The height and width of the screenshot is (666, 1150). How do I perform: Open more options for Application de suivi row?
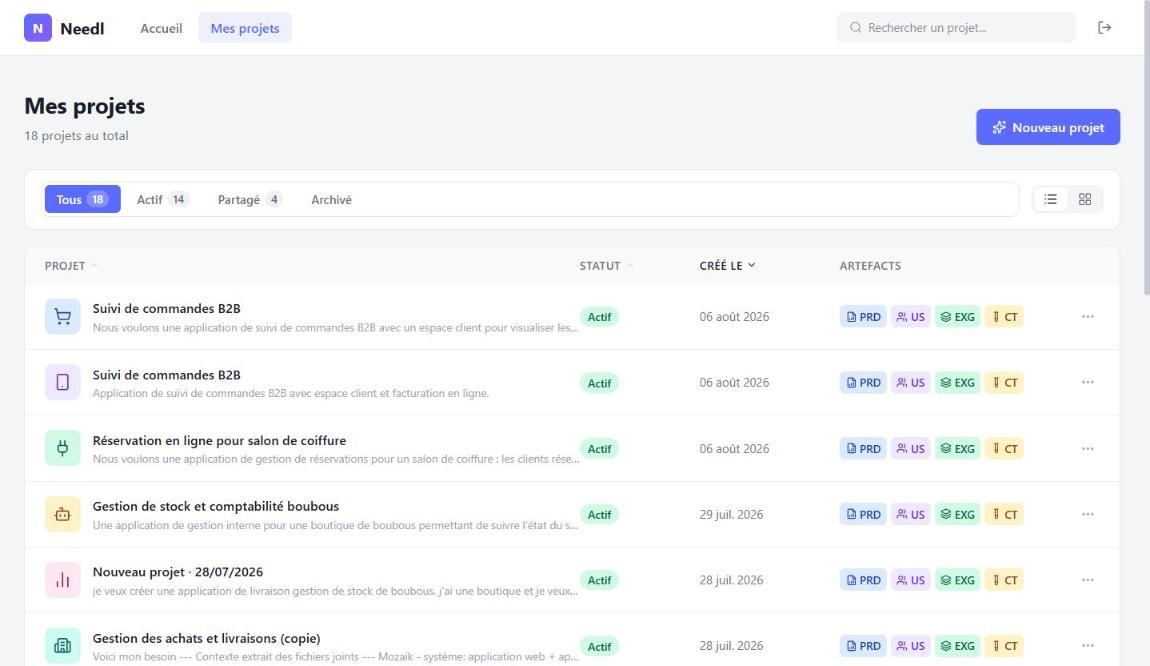pos(1088,382)
